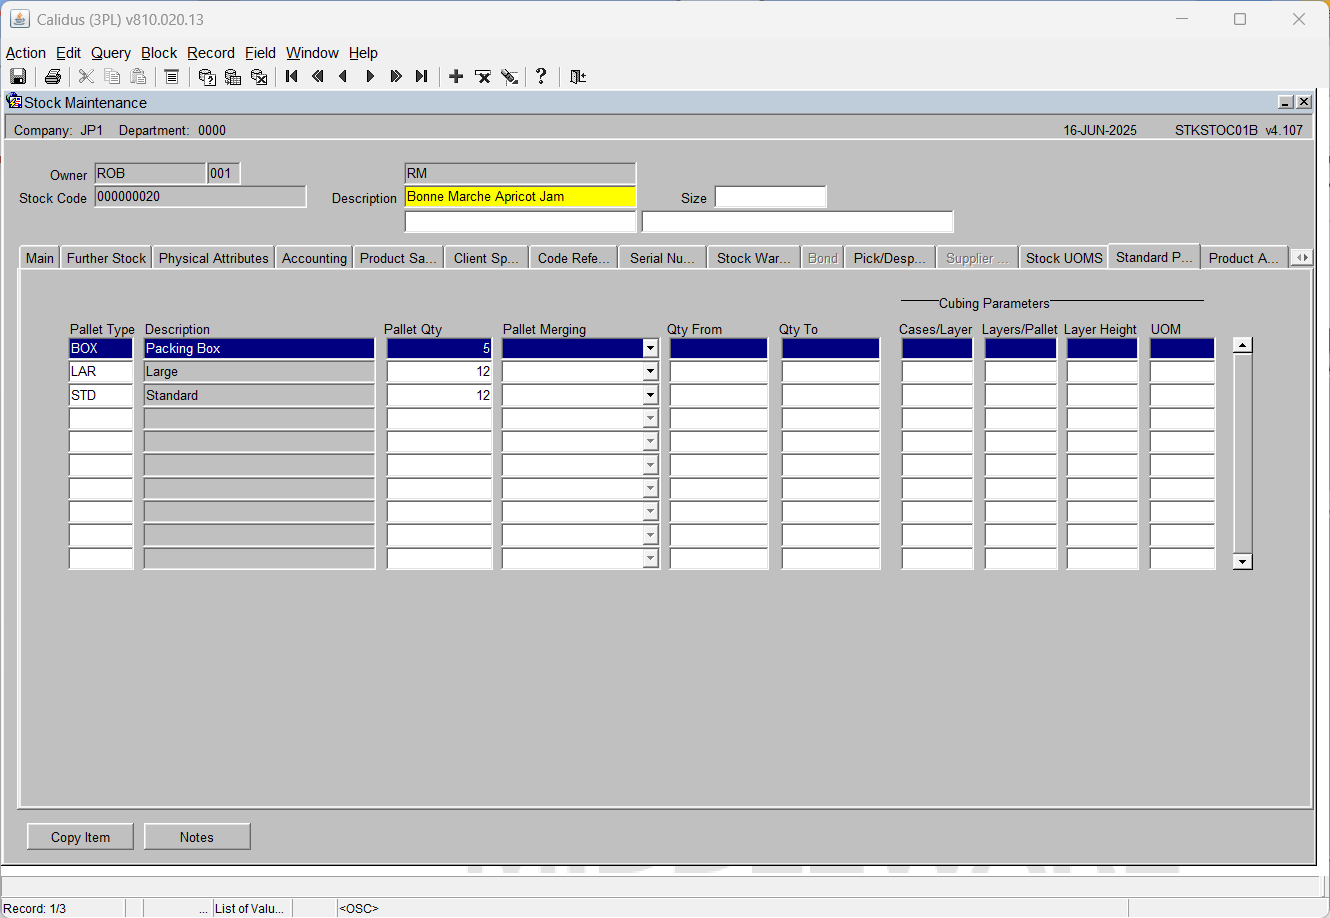Click the Exit door icon in the toolbar
The height and width of the screenshot is (918, 1330).
(578, 77)
